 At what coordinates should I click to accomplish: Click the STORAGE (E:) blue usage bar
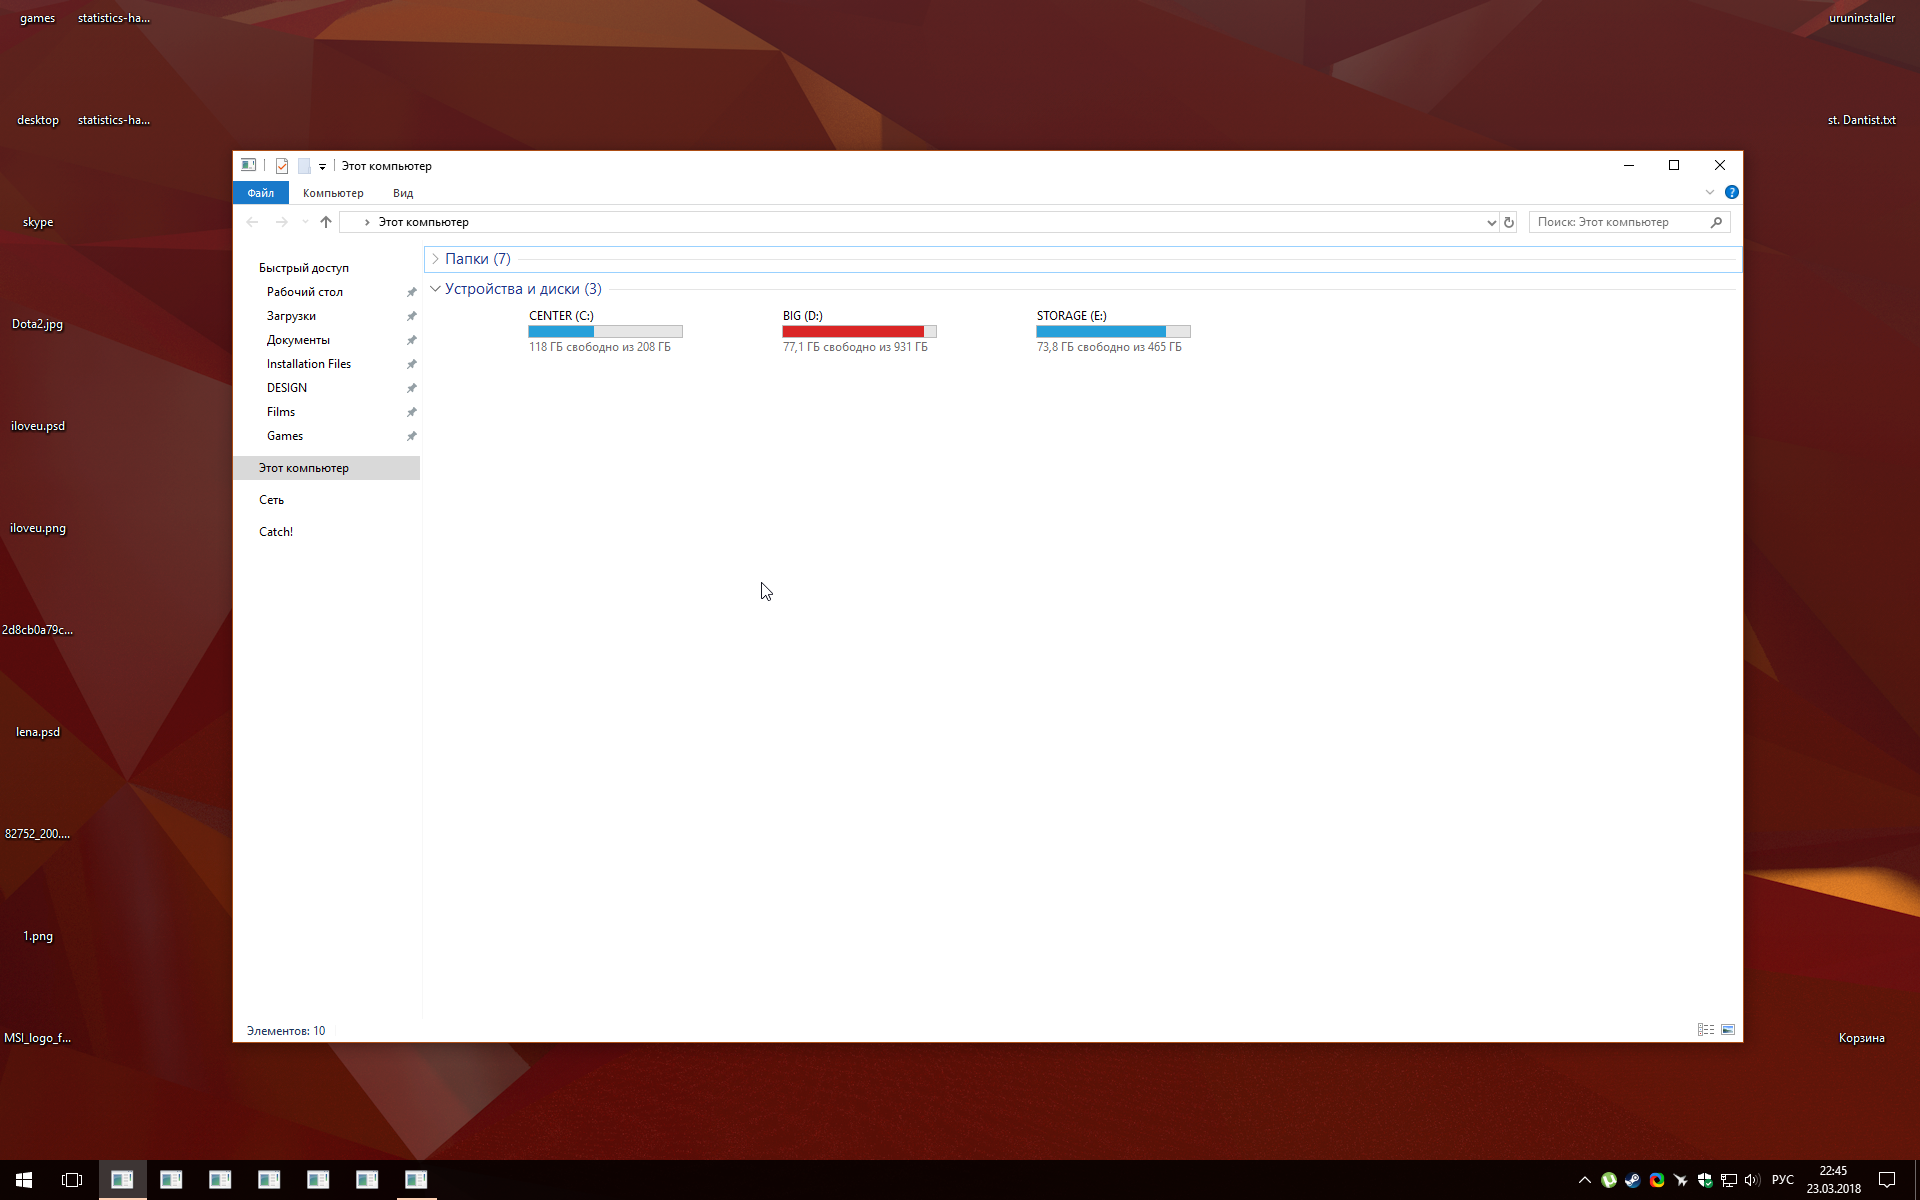coord(1113,331)
